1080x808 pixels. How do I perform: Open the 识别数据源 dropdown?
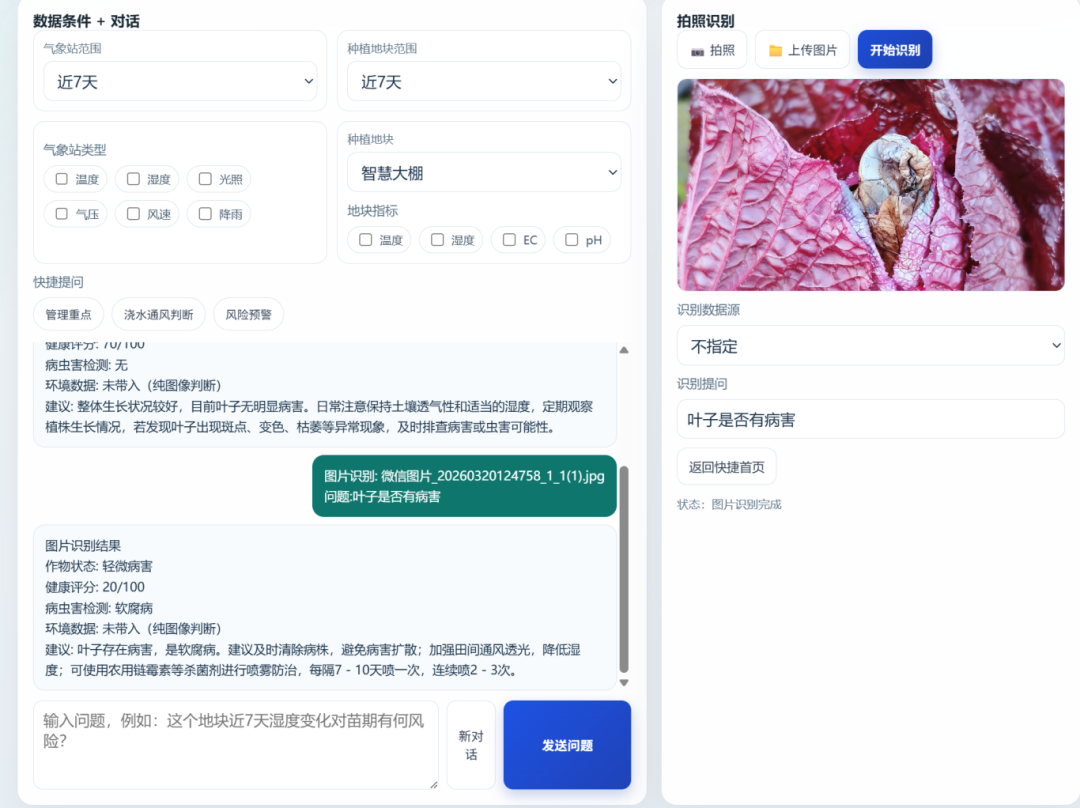coord(870,346)
